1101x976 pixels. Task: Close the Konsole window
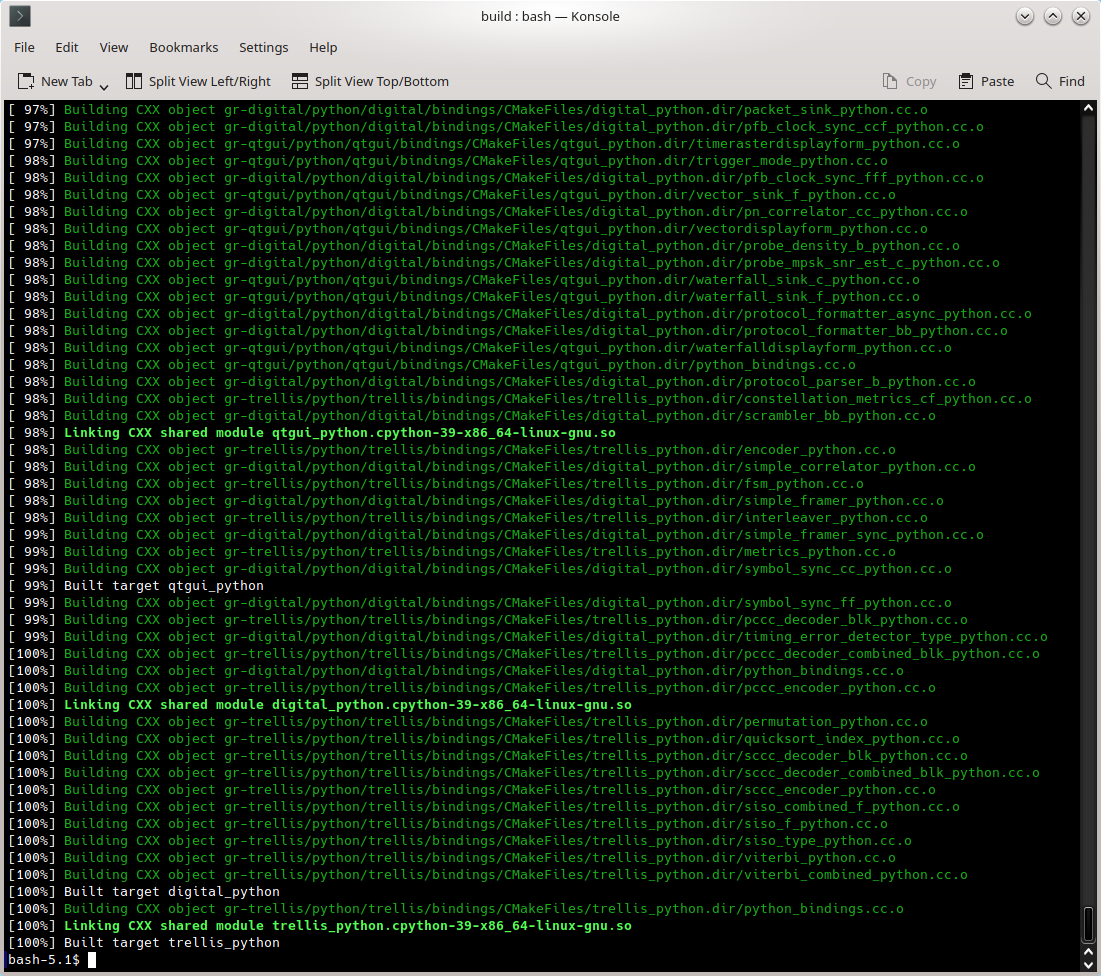click(1081, 17)
